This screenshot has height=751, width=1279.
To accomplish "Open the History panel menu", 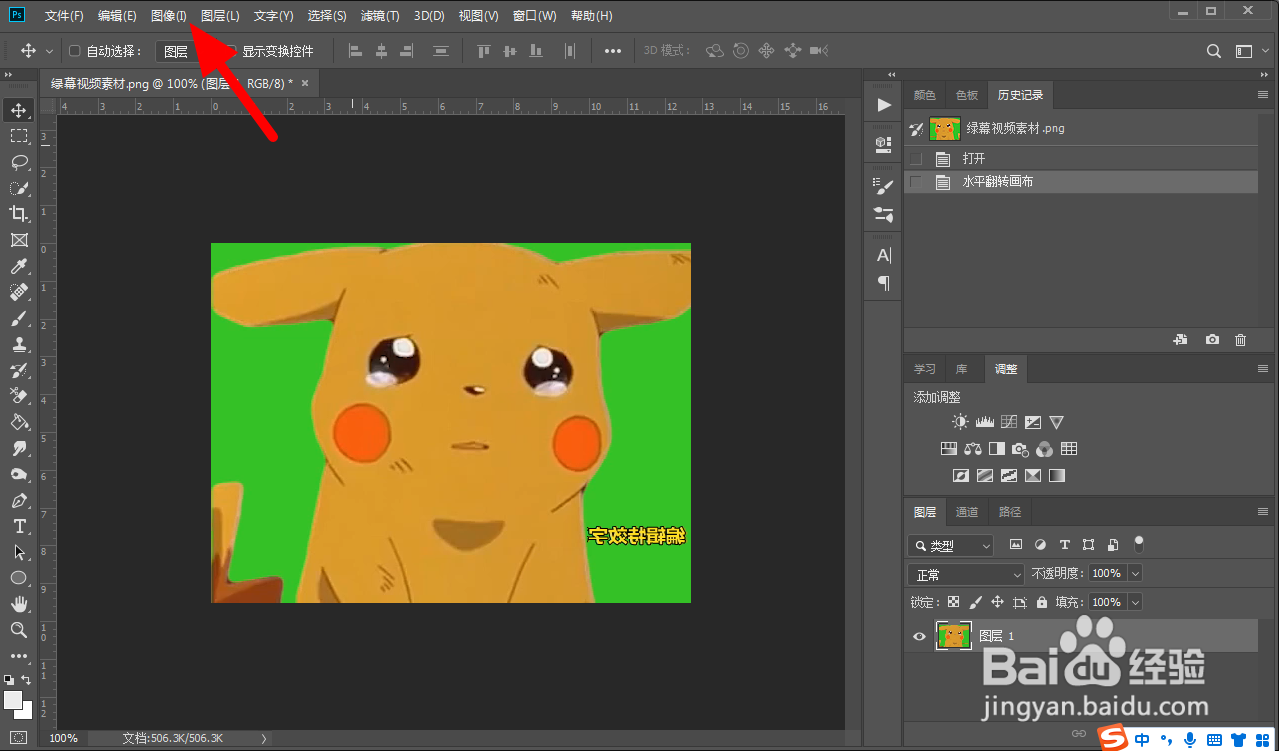I will (1262, 95).
